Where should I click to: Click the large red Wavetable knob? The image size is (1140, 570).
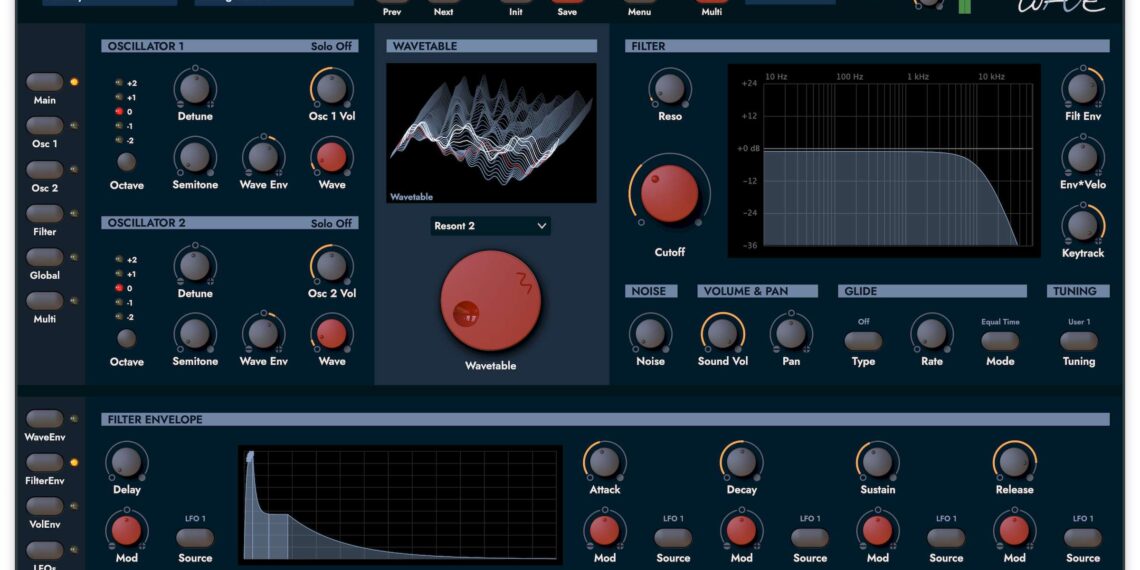click(x=490, y=301)
